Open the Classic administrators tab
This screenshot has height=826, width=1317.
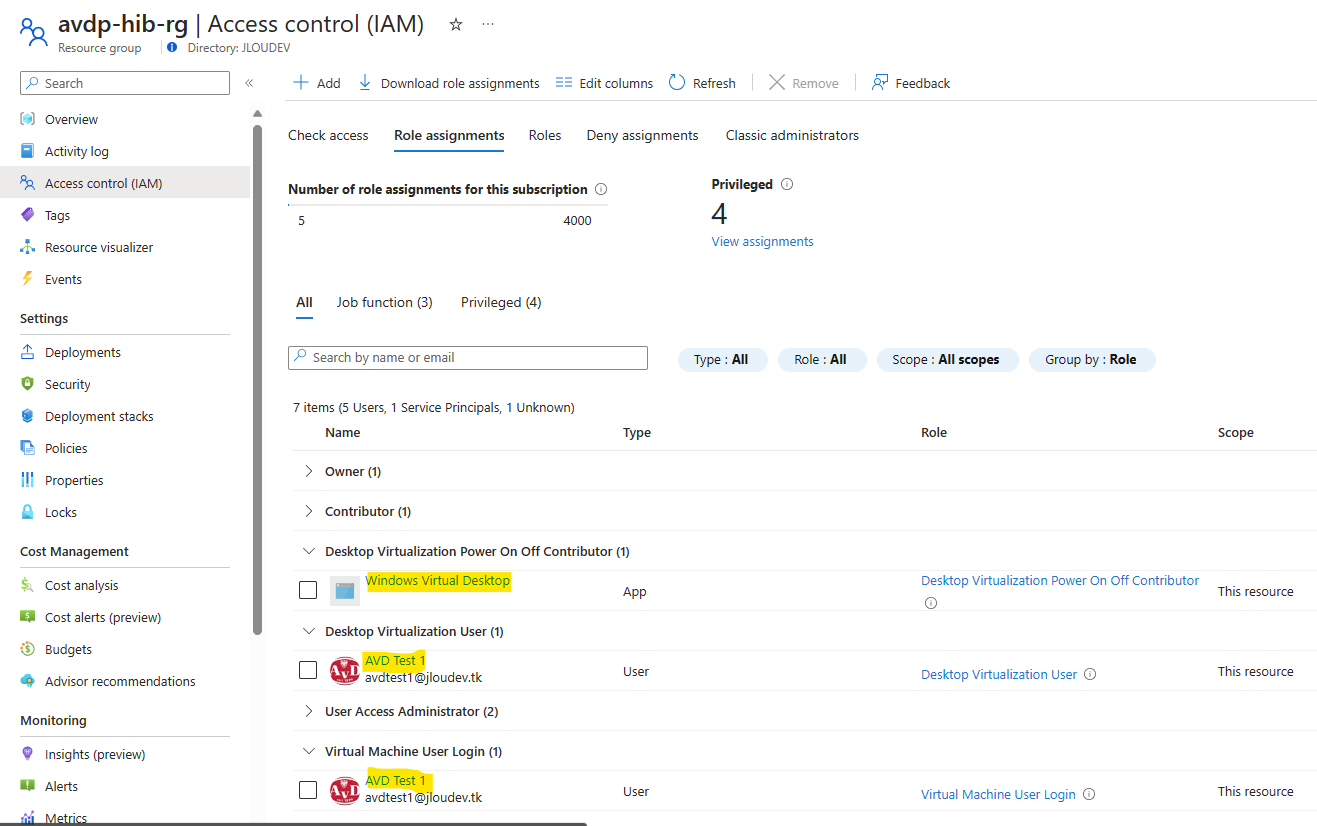pyautogui.click(x=792, y=135)
